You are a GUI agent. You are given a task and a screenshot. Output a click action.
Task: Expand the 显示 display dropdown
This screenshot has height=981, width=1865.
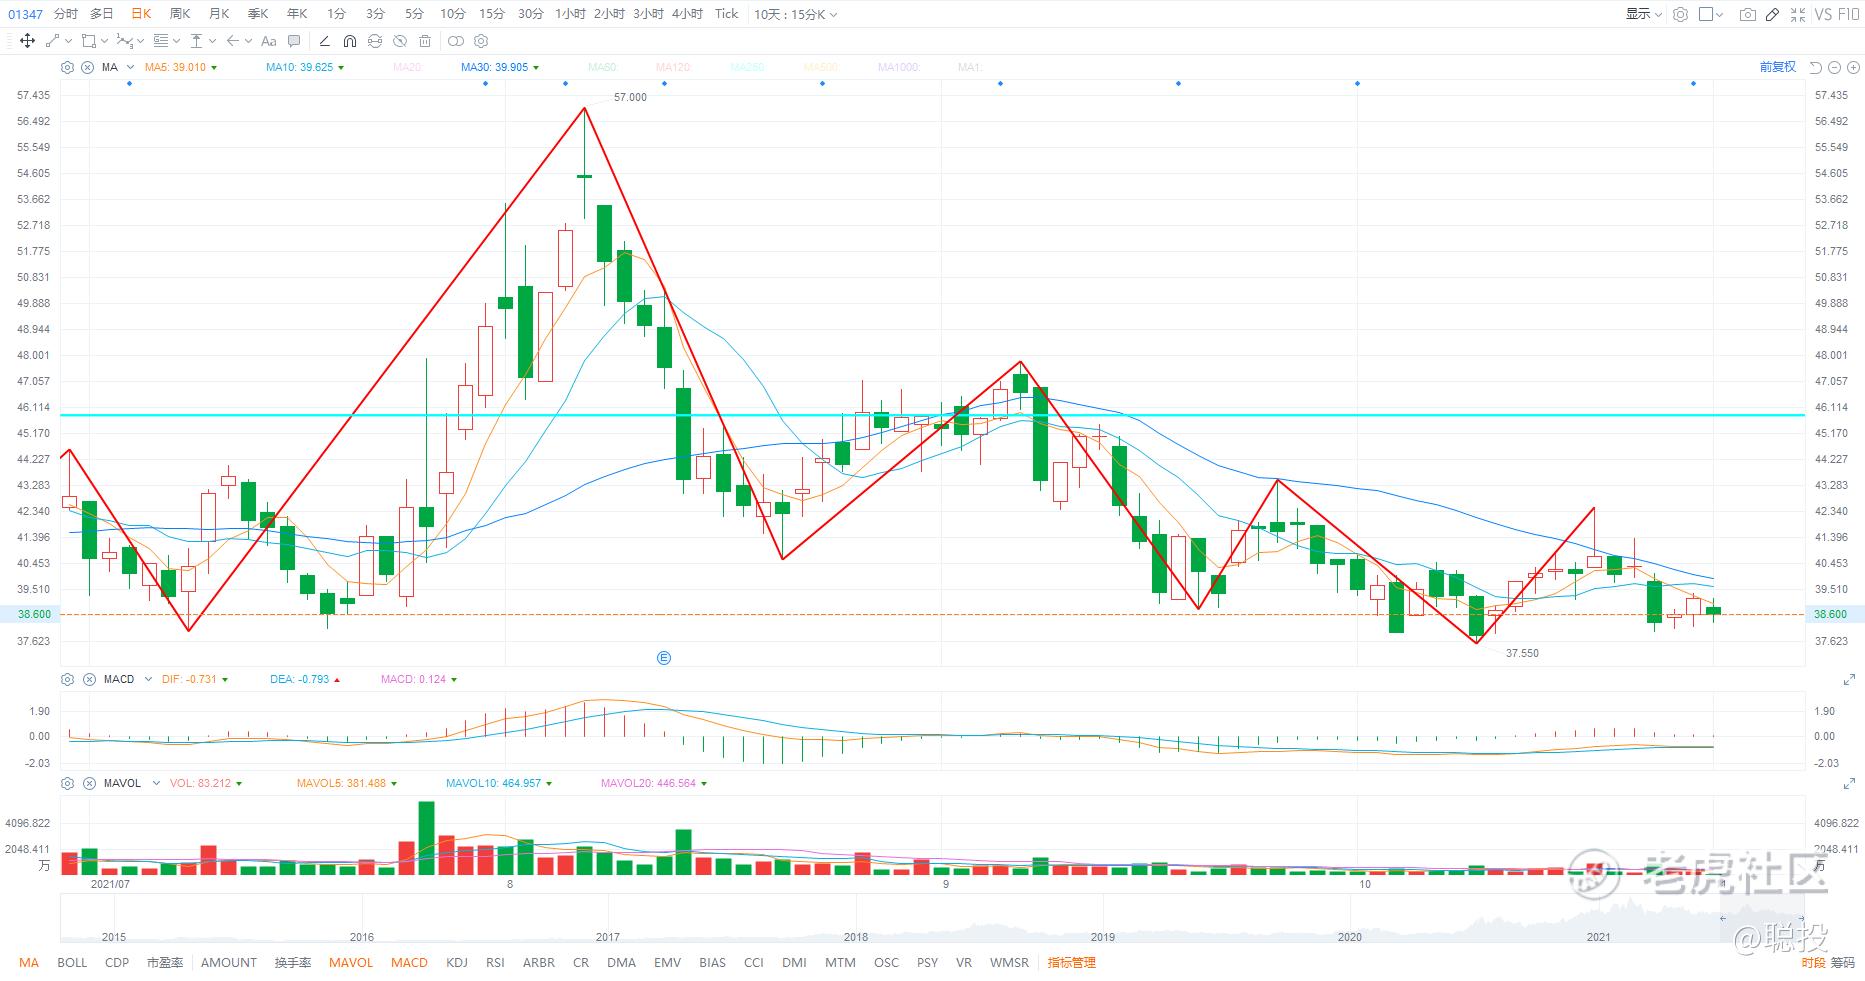[x=1643, y=14]
